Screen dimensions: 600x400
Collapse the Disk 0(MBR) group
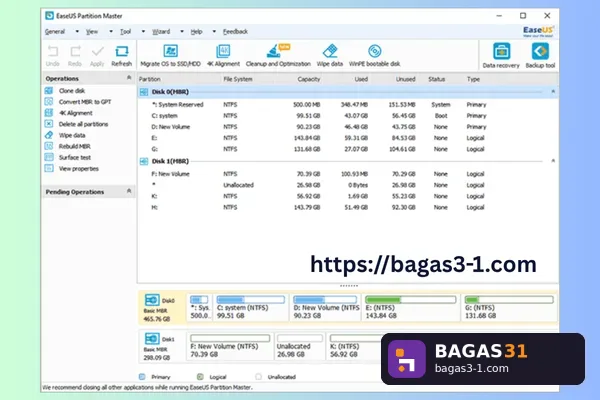[x=553, y=91]
